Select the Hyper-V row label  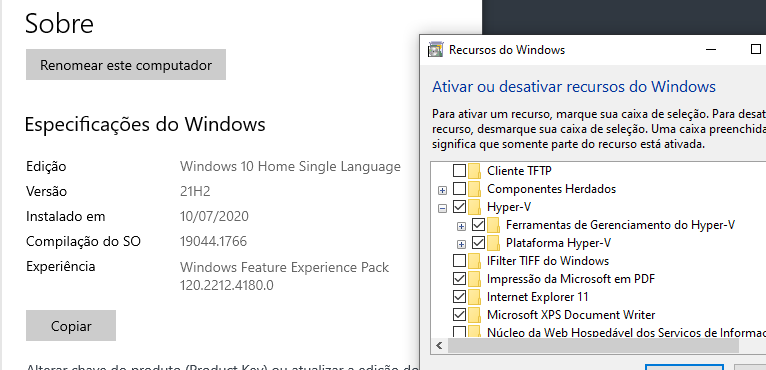pos(509,207)
